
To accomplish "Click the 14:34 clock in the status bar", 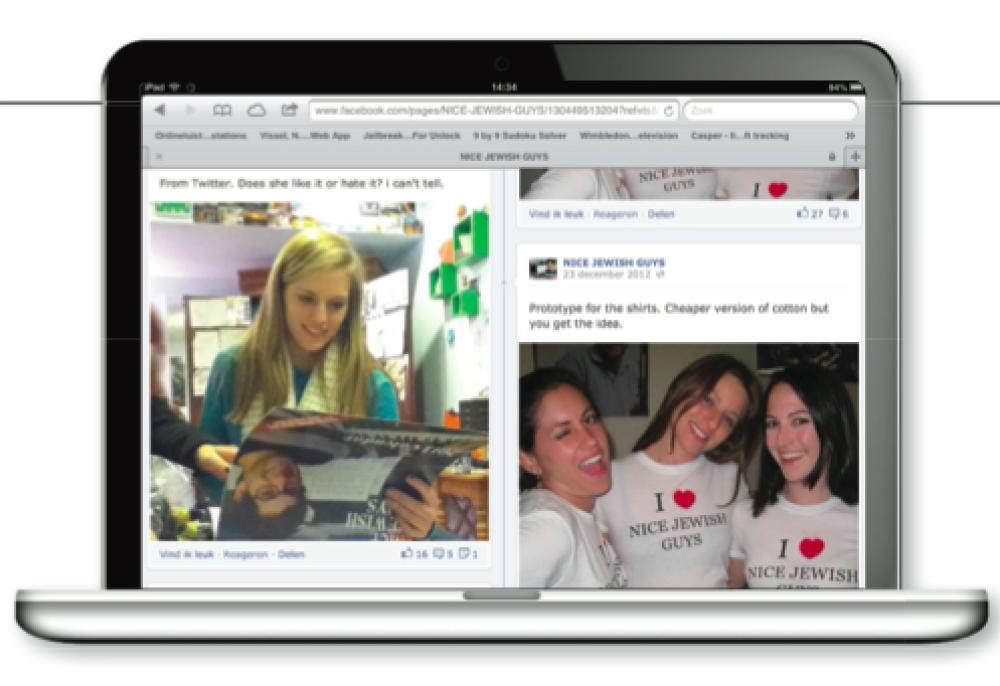I will pos(504,87).
